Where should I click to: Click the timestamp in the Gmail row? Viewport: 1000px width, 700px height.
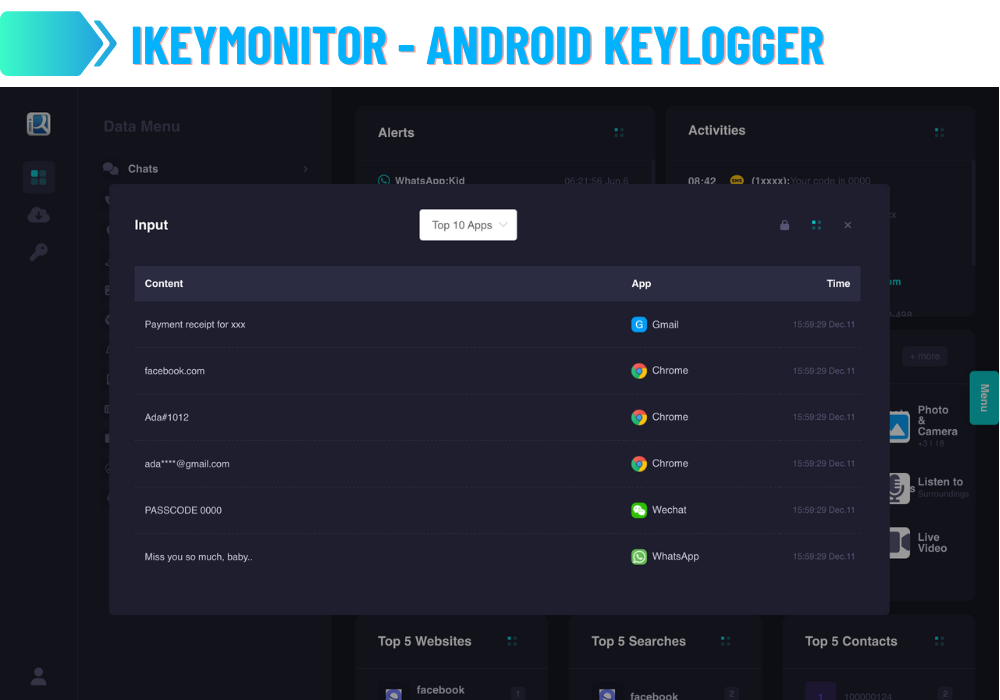(823, 324)
